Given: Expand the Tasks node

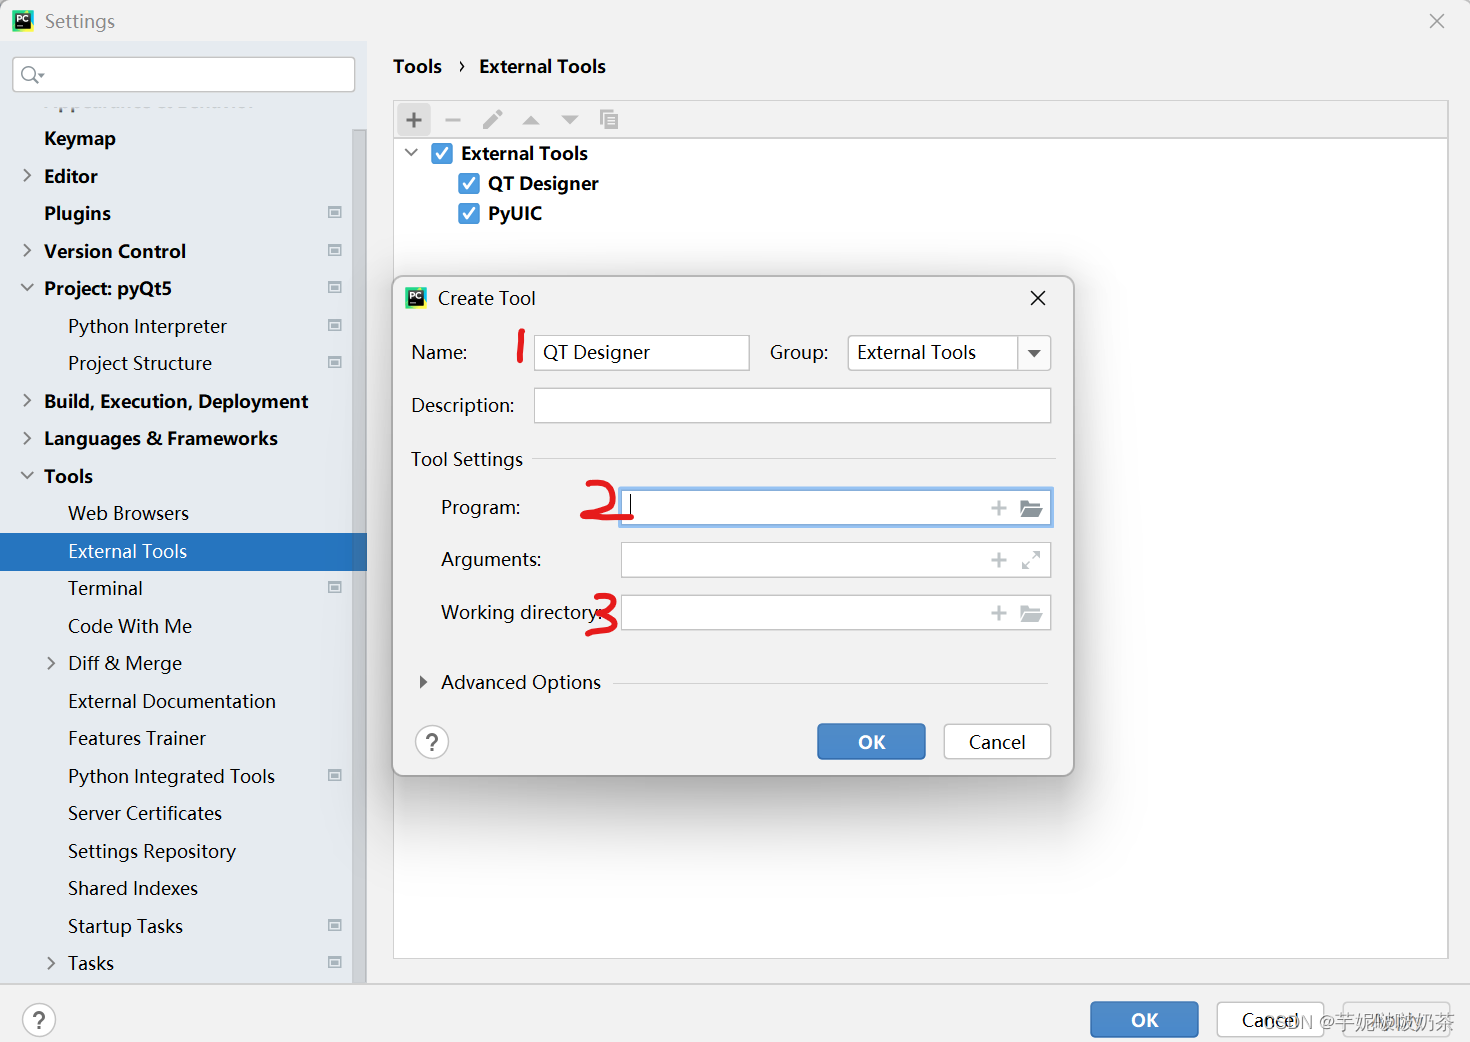Looking at the screenshot, I should click(x=51, y=963).
